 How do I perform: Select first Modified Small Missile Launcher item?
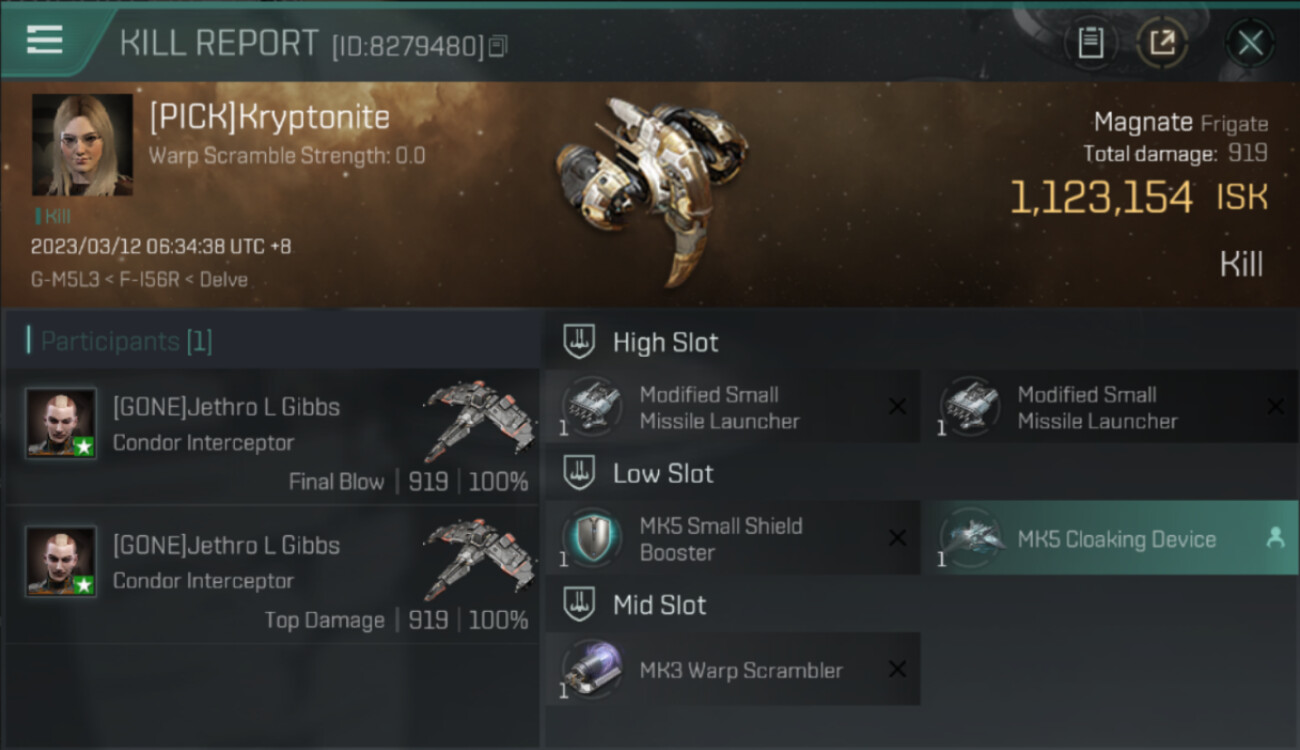point(733,407)
